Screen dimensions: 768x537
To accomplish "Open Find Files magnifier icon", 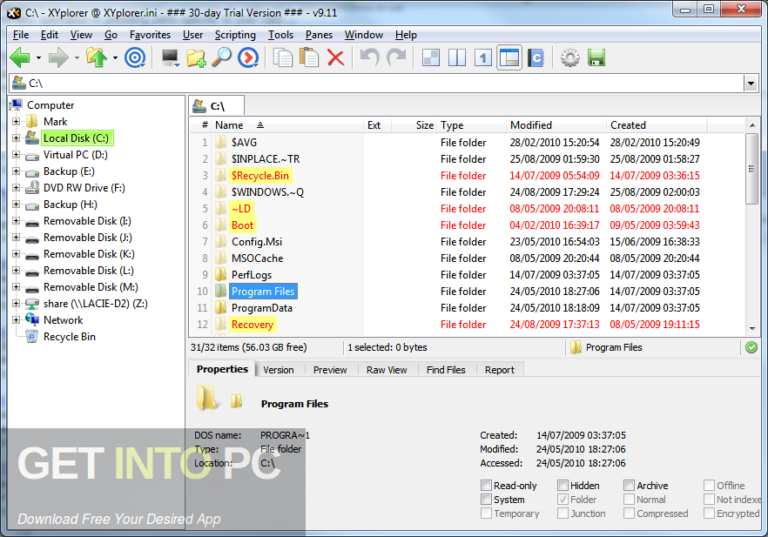I will click(x=221, y=58).
